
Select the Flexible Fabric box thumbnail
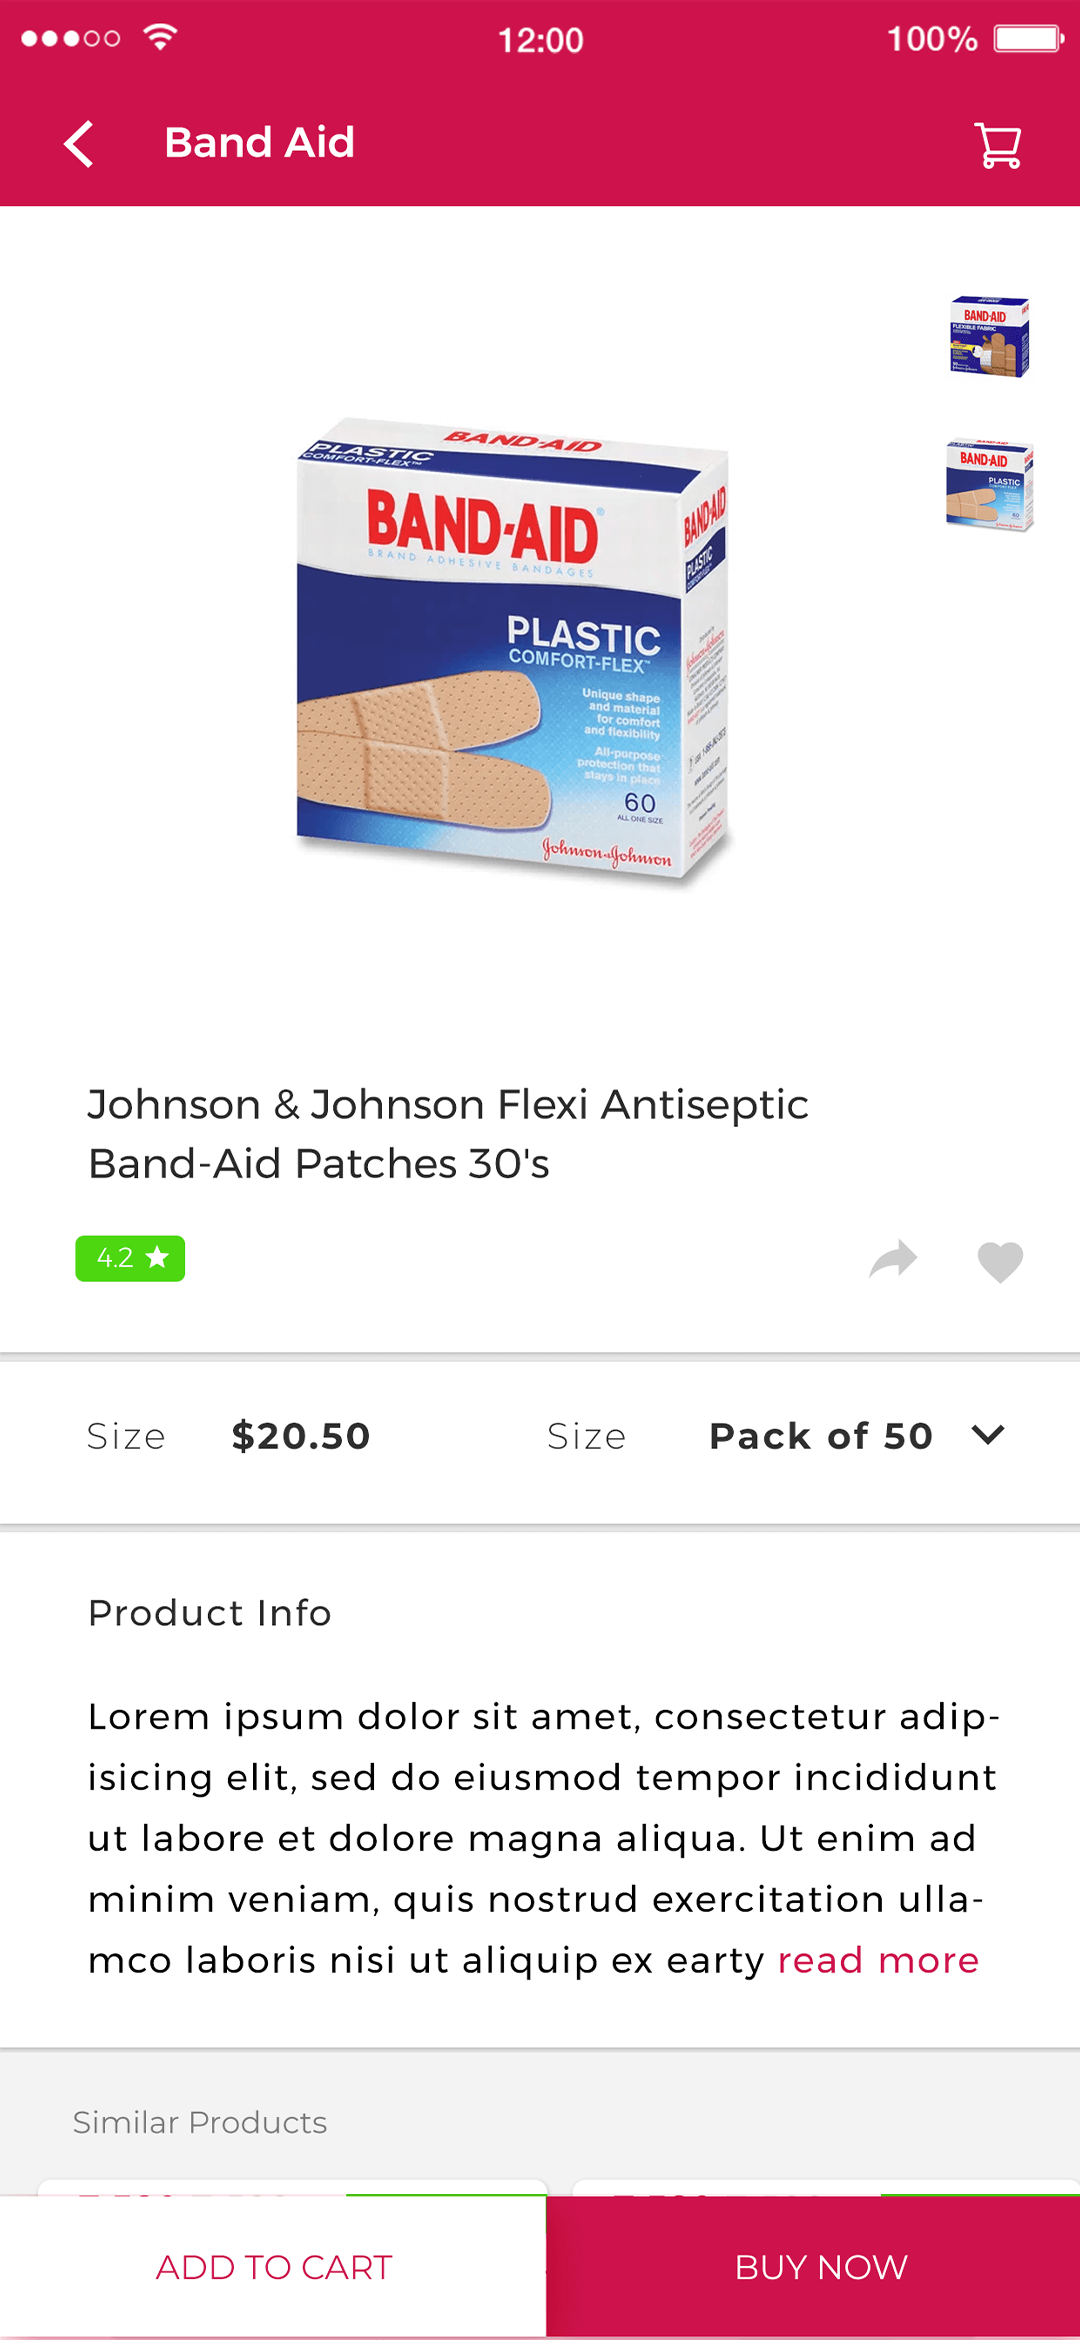(989, 337)
